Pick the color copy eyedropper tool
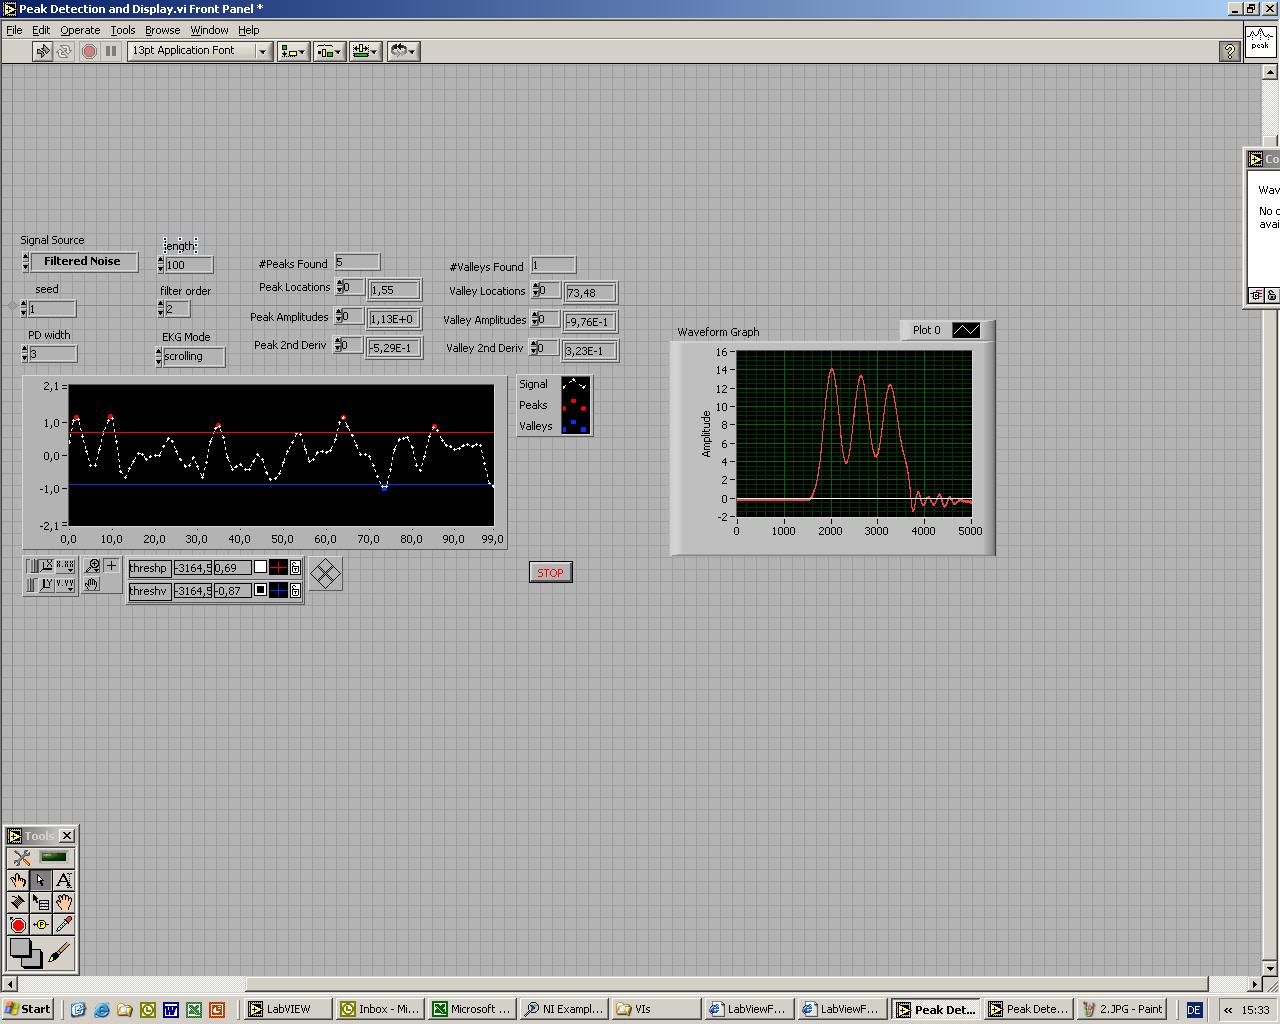Viewport: 1280px width, 1024px height. point(64,924)
